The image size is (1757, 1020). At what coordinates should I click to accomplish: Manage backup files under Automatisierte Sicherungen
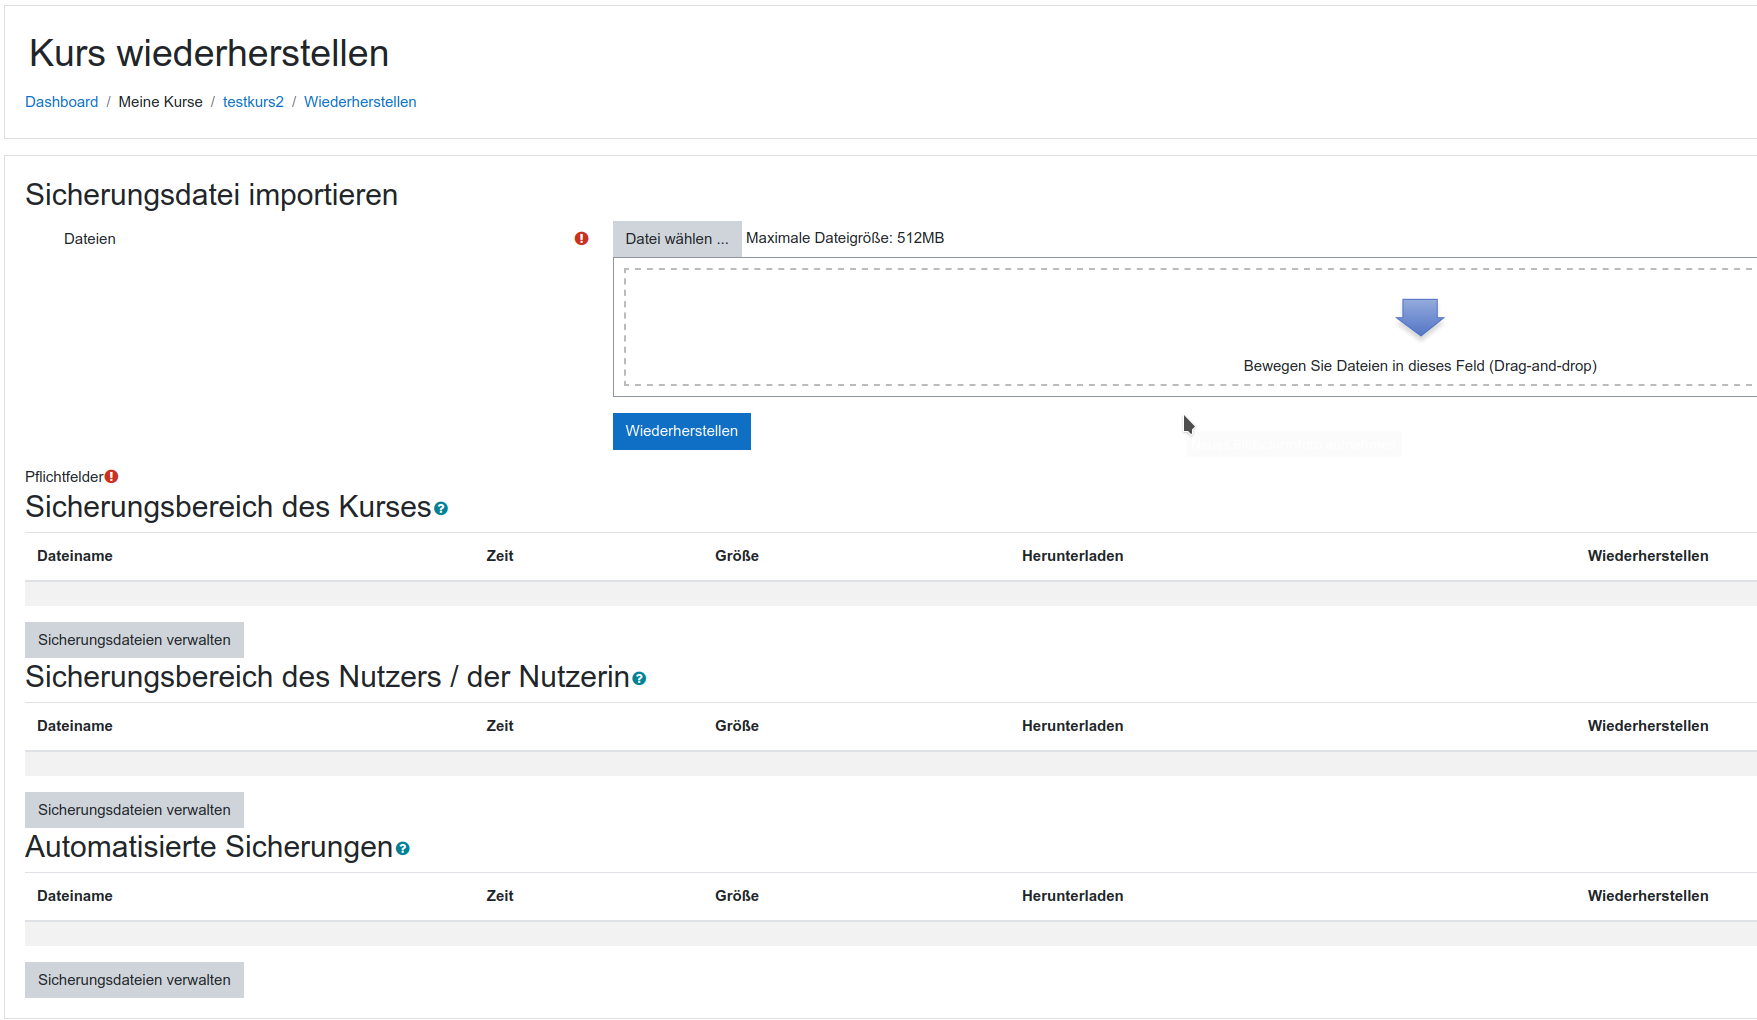(134, 980)
